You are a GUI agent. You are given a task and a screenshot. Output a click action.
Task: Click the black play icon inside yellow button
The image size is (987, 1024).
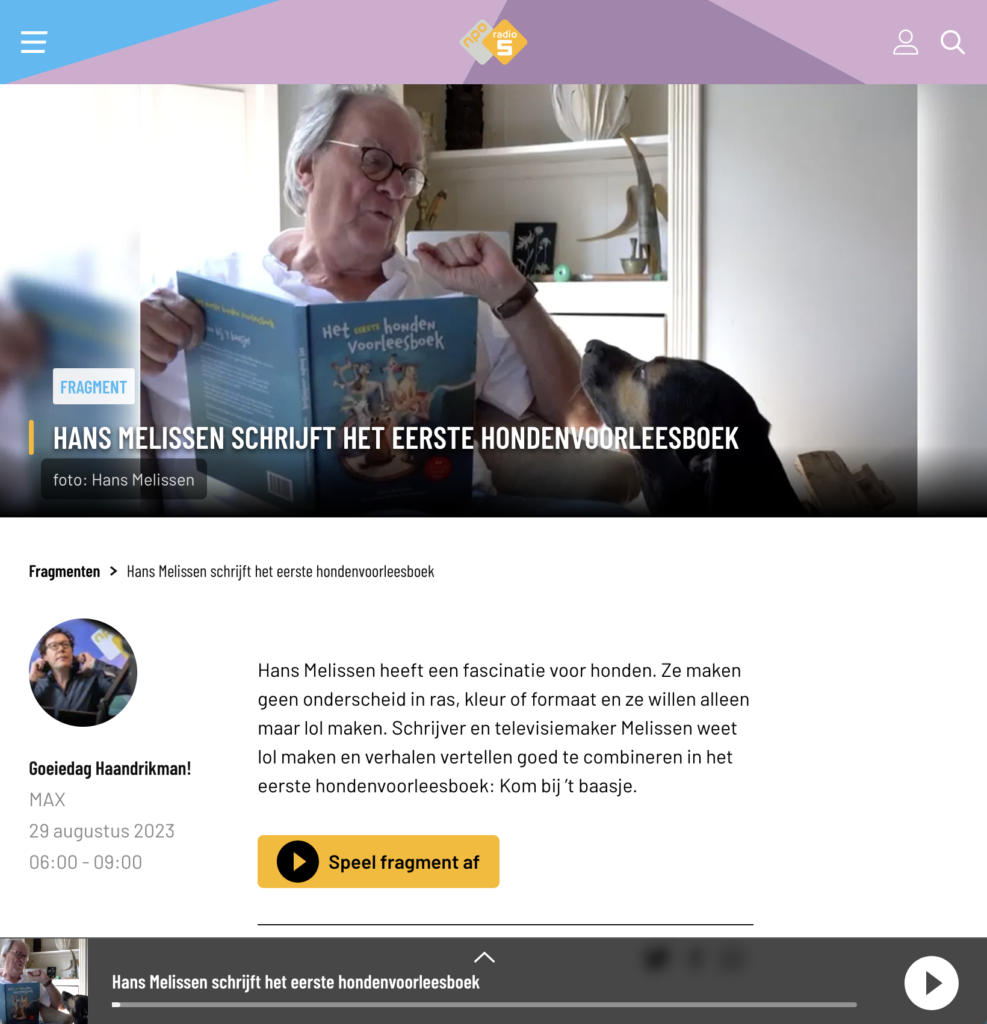297,861
